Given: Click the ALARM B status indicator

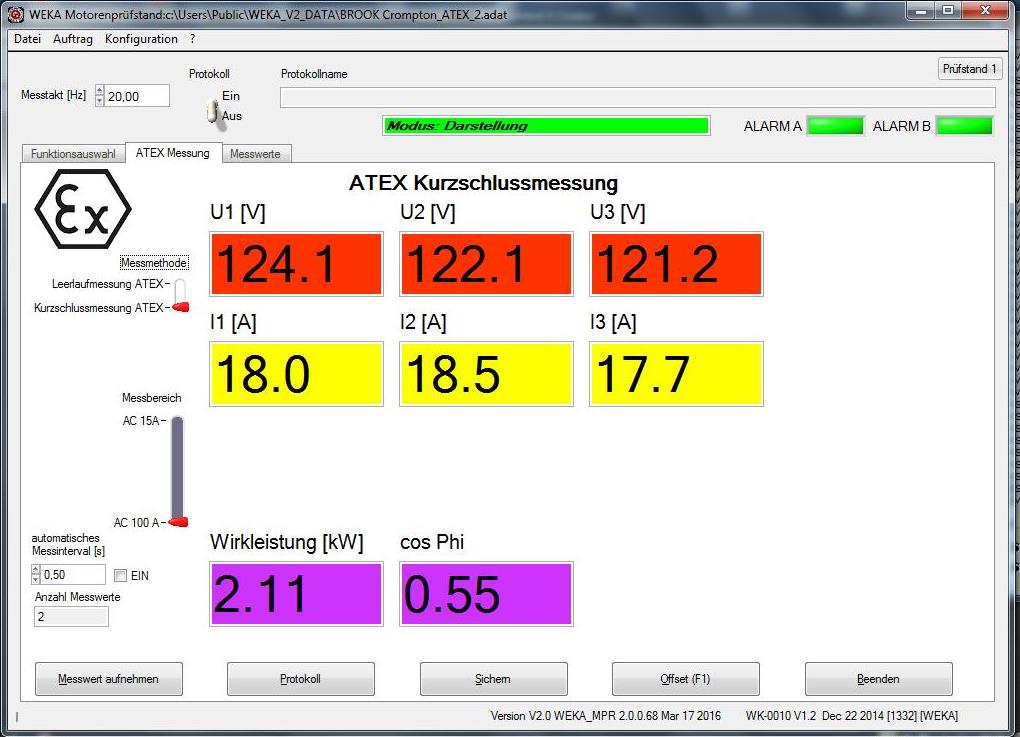Looking at the screenshot, I should coord(965,125).
